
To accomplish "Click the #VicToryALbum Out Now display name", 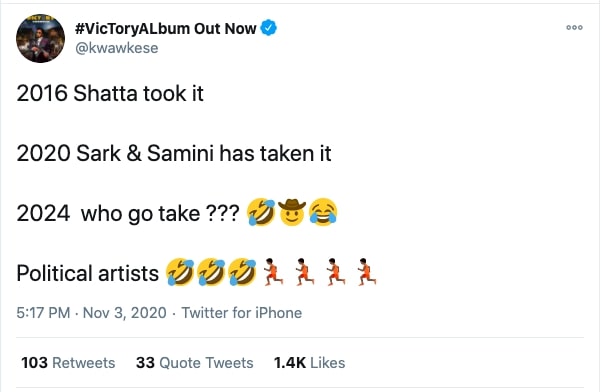I will click(x=165, y=28).
